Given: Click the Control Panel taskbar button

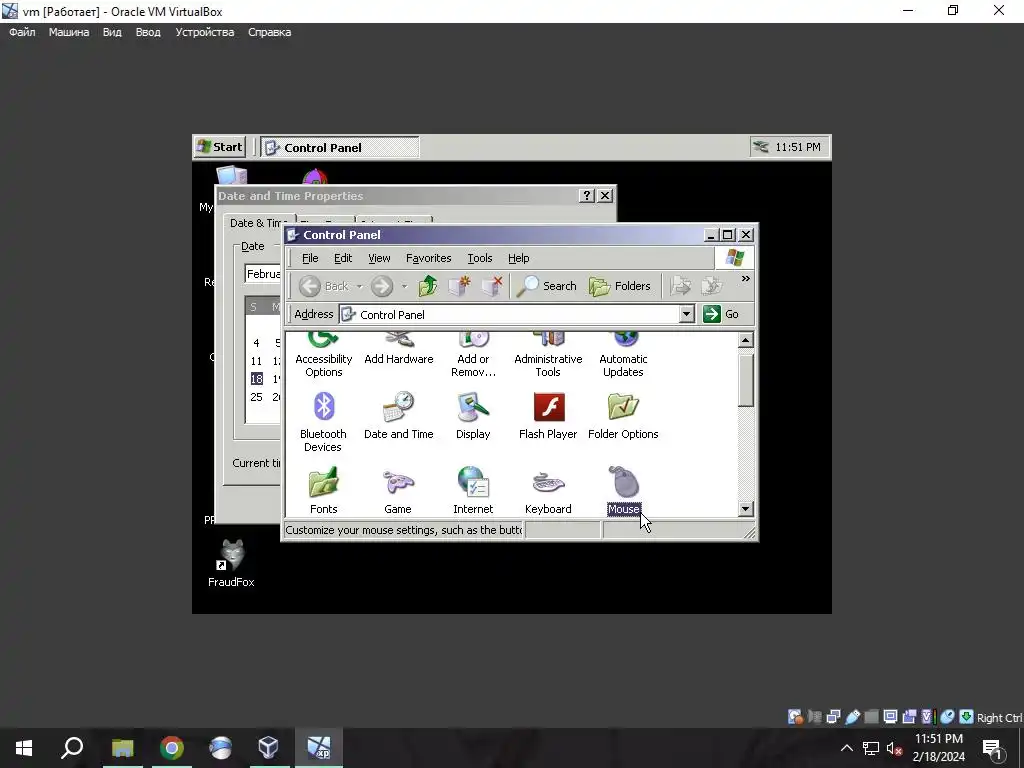Looking at the screenshot, I should click(x=340, y=148).
